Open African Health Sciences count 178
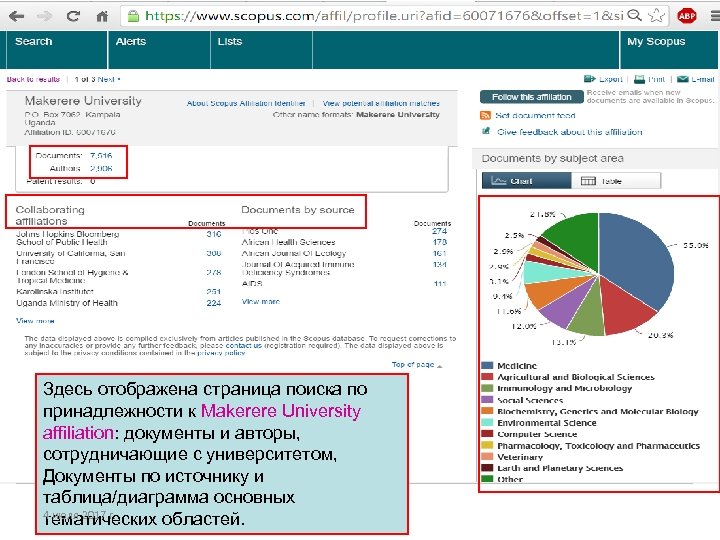This screenshot has width=720, height=540. pyautogui.click(x=439, y=242)
